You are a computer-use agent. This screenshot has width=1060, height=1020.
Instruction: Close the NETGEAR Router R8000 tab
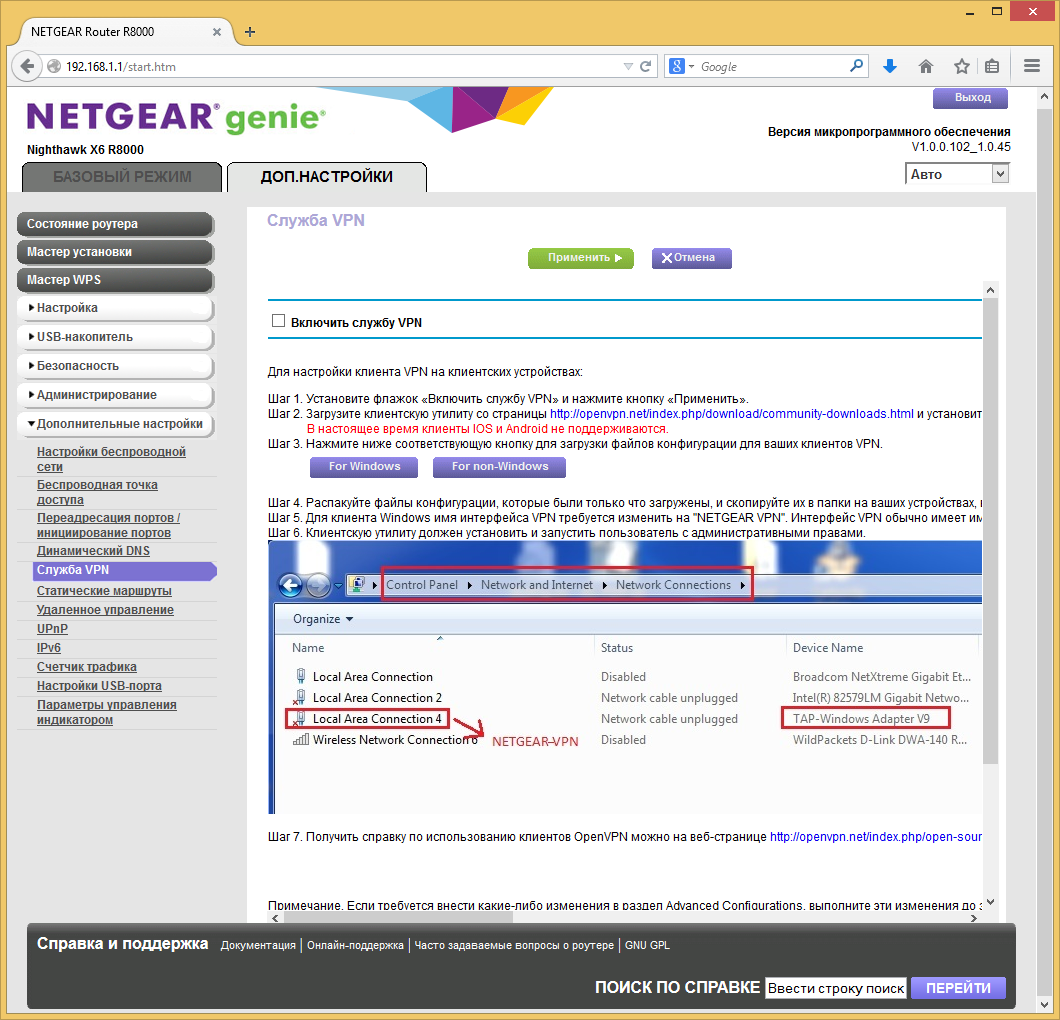[217, 32]
